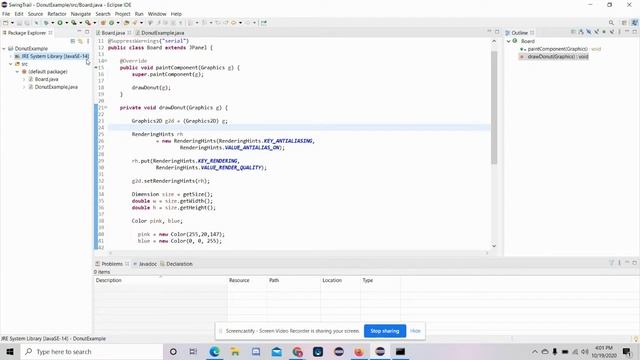Open the Windows notification center icon
This screenshot has width=640, height=360.
[627, 351]
